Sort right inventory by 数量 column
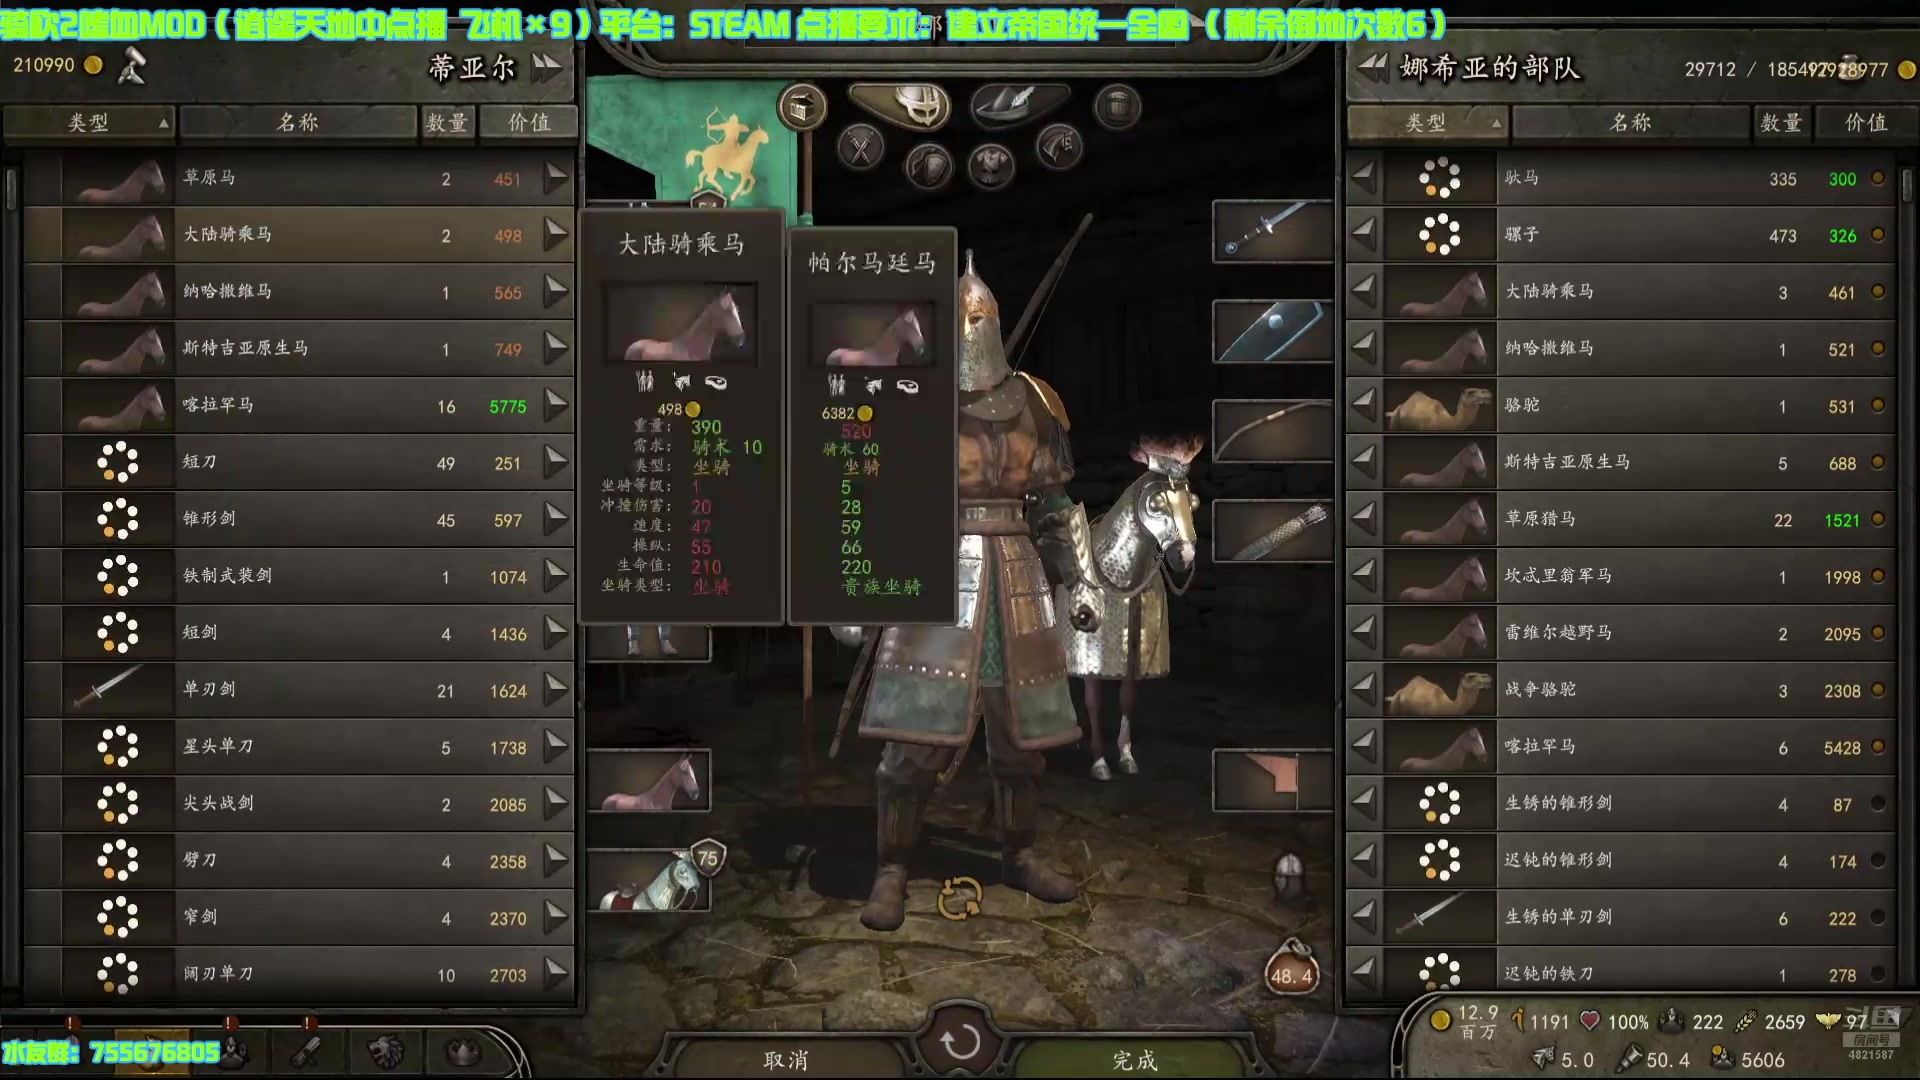 tap(1781, 122)
